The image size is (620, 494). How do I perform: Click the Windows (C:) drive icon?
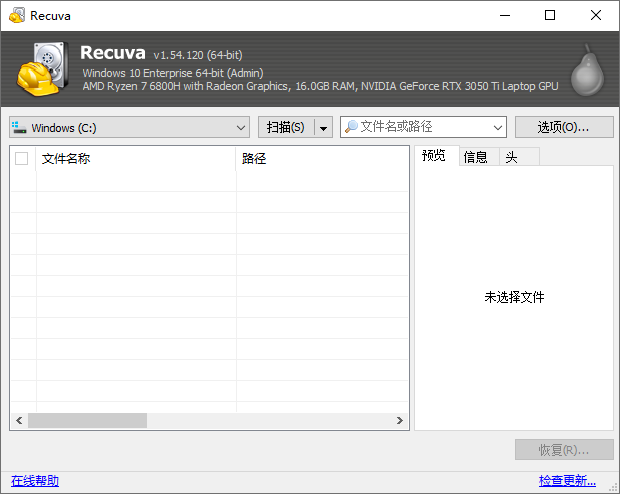pyautogui.click(x=20, y=128)
